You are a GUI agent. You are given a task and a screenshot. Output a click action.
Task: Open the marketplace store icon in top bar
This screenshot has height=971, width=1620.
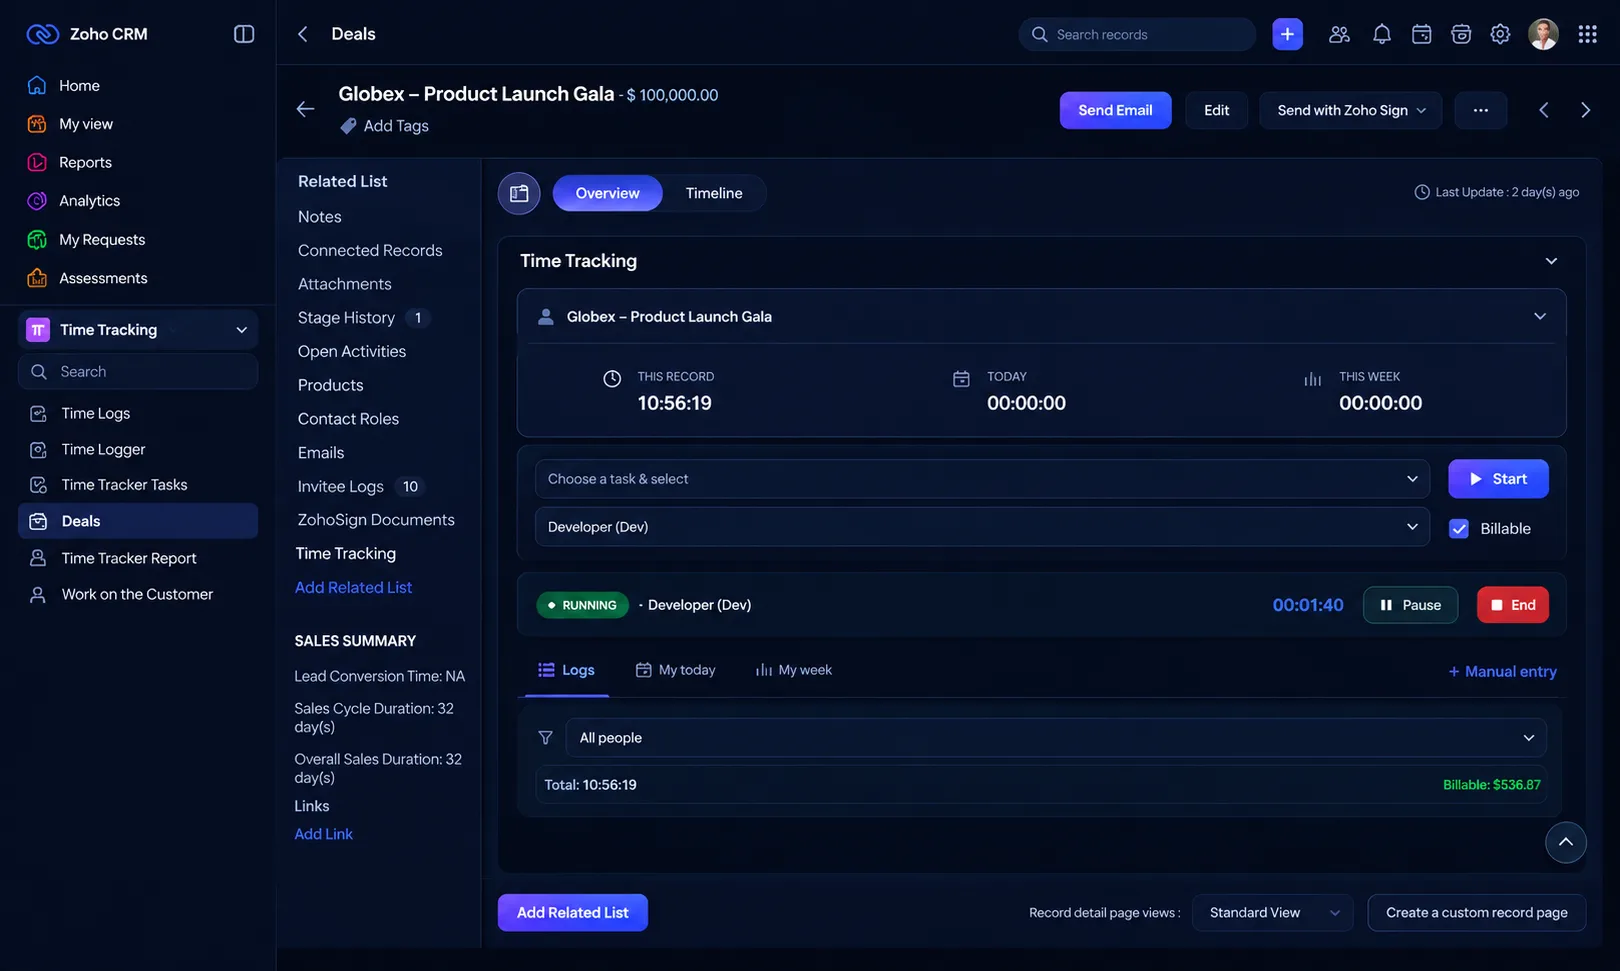1461,34
